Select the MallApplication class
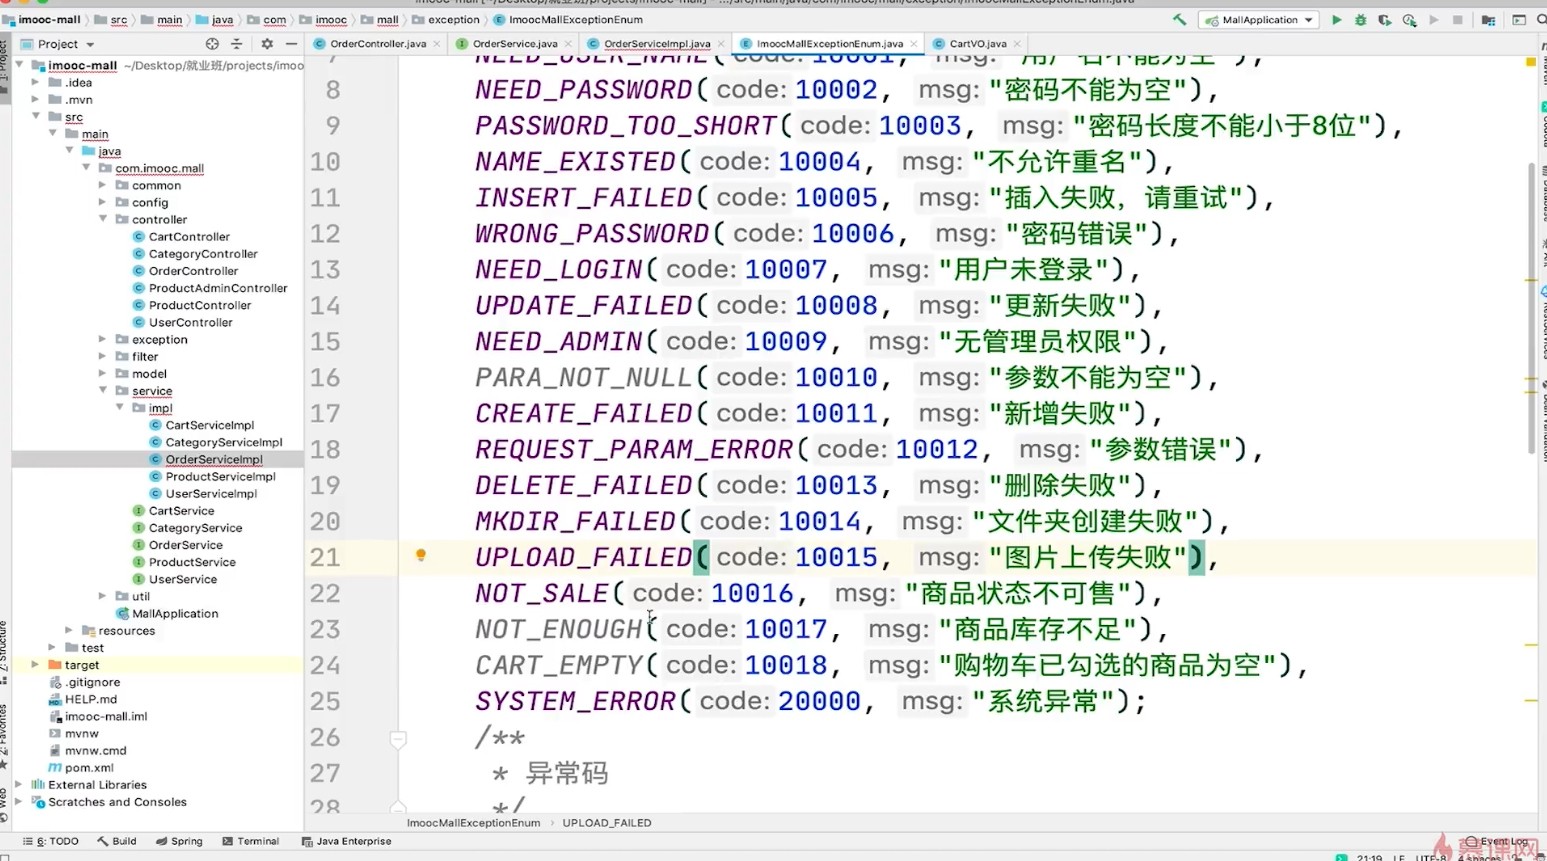The image size is (1547, 861). (175, 613)
